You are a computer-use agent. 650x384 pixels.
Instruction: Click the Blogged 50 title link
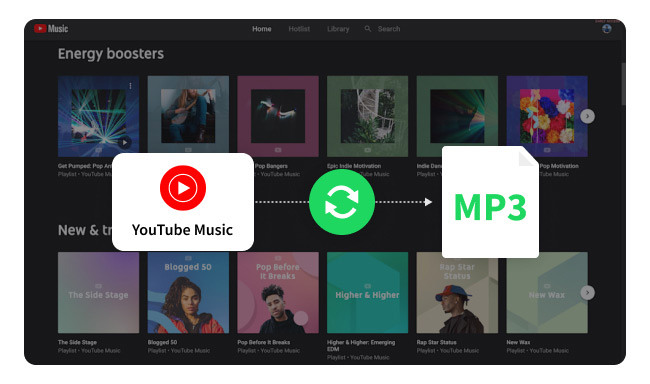[x=162, y=343]
